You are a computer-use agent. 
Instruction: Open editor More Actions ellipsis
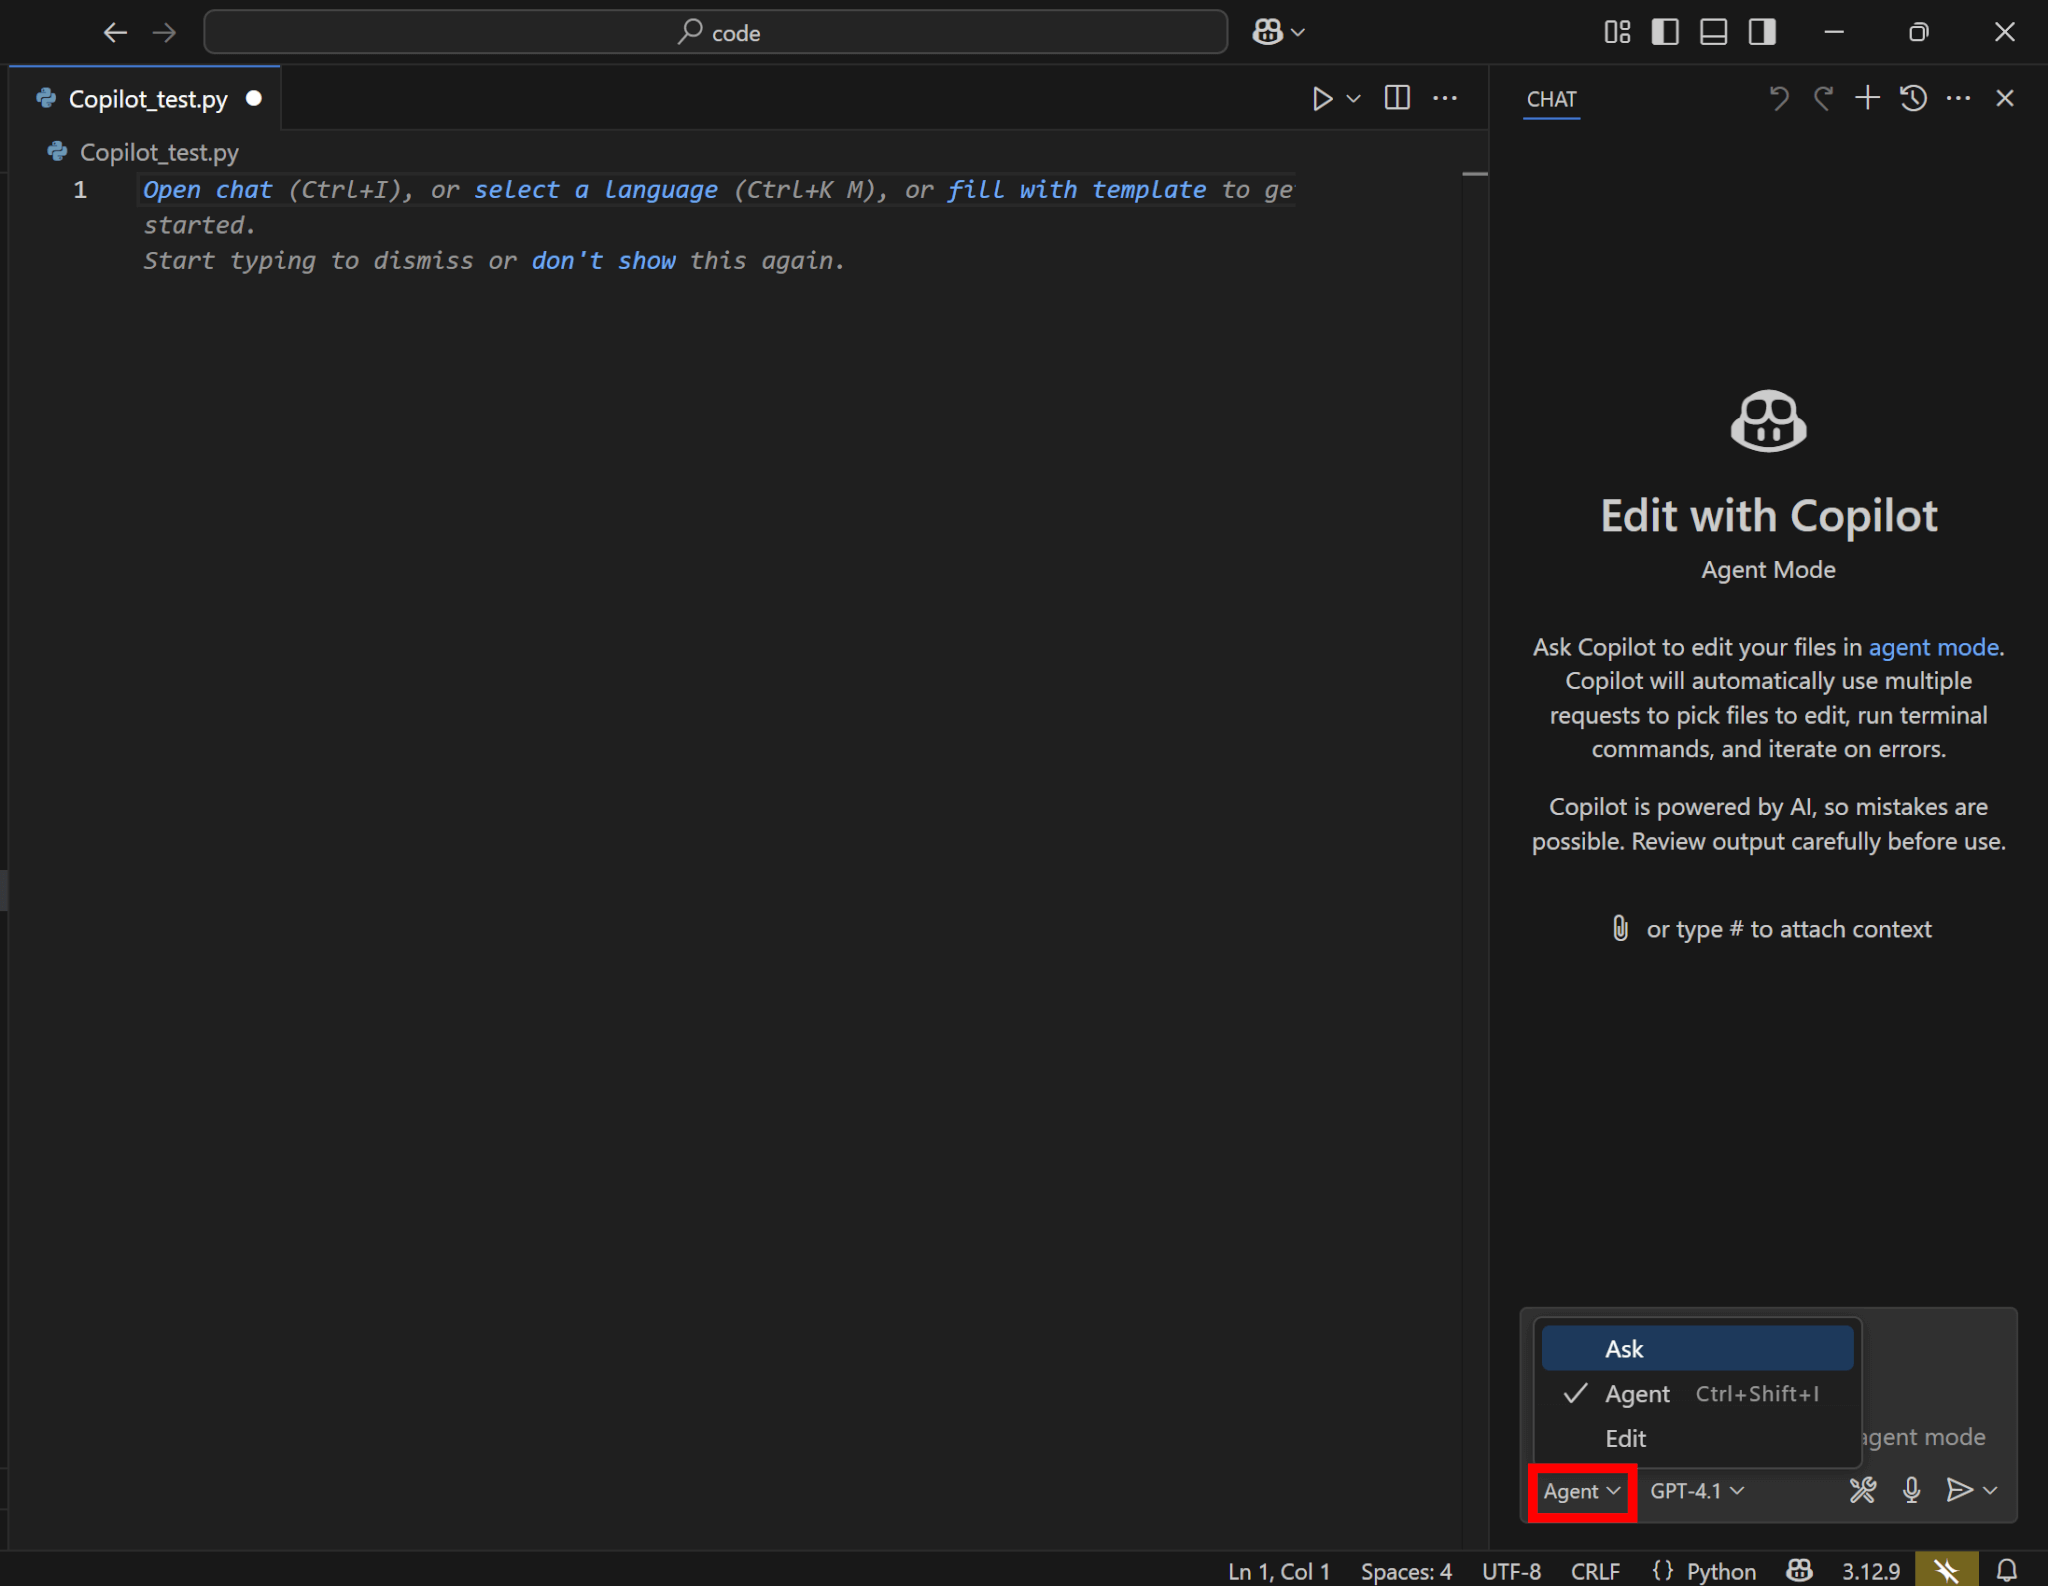pos(1445,98)
